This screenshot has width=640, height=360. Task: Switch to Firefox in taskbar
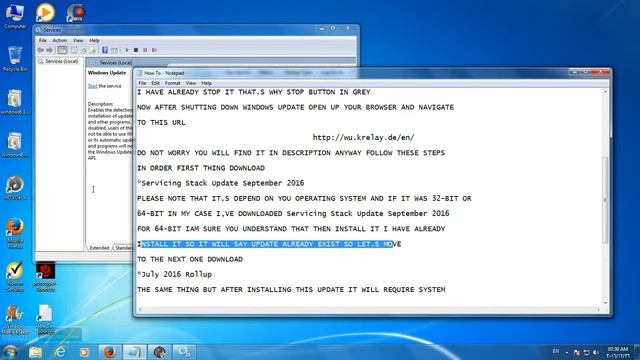coord(109,352)
